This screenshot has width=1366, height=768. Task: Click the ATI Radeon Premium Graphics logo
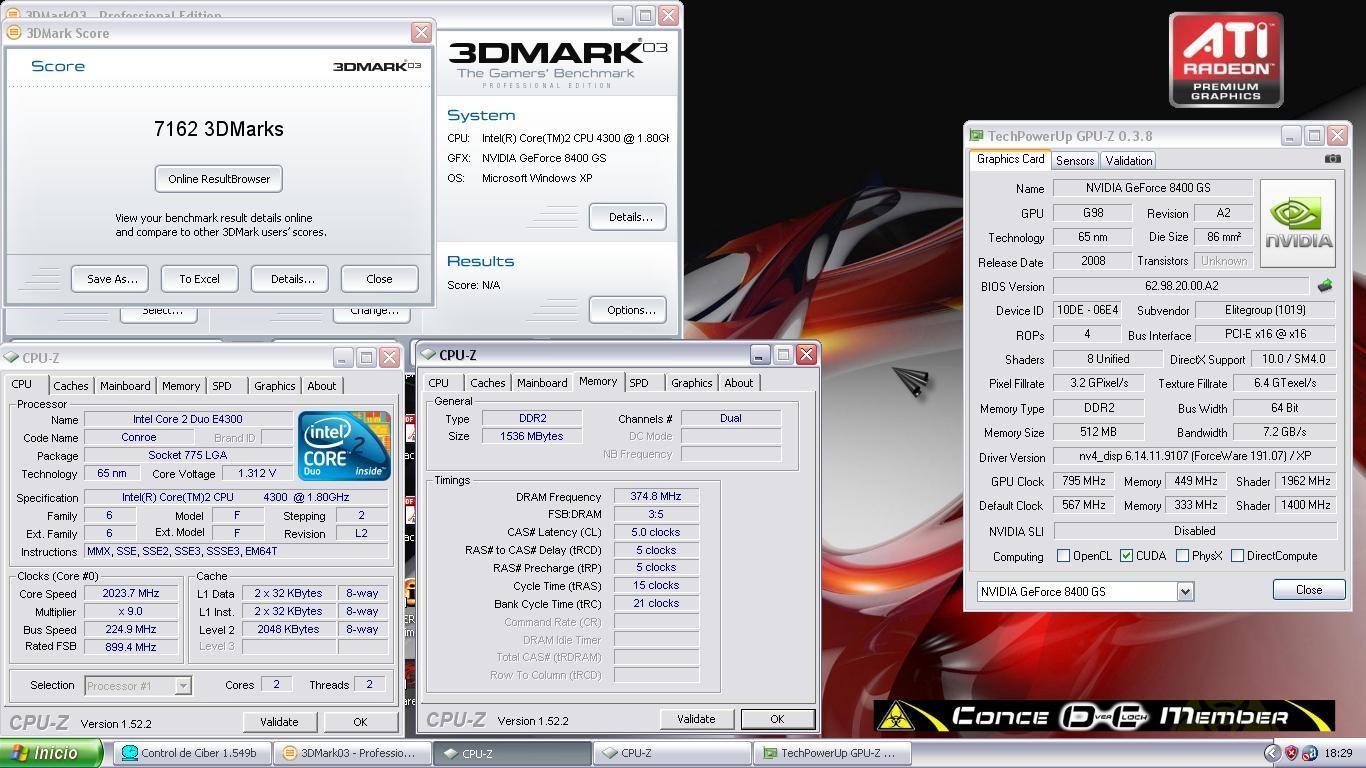(1226, 60)
